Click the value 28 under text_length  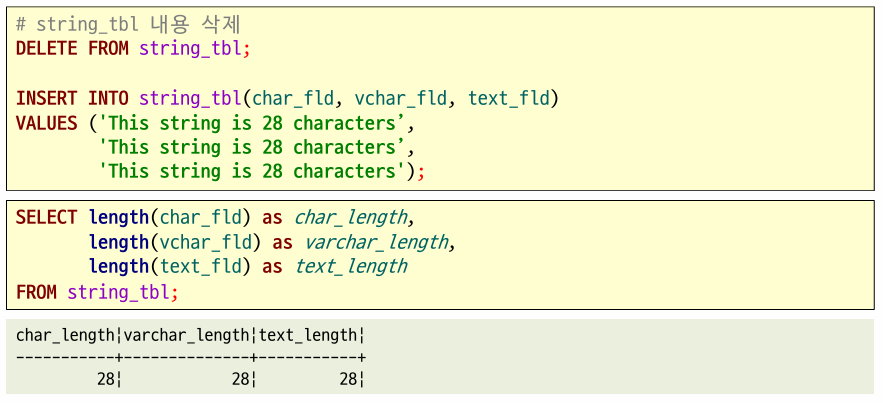pyautogui.click(x=348, y=379)
